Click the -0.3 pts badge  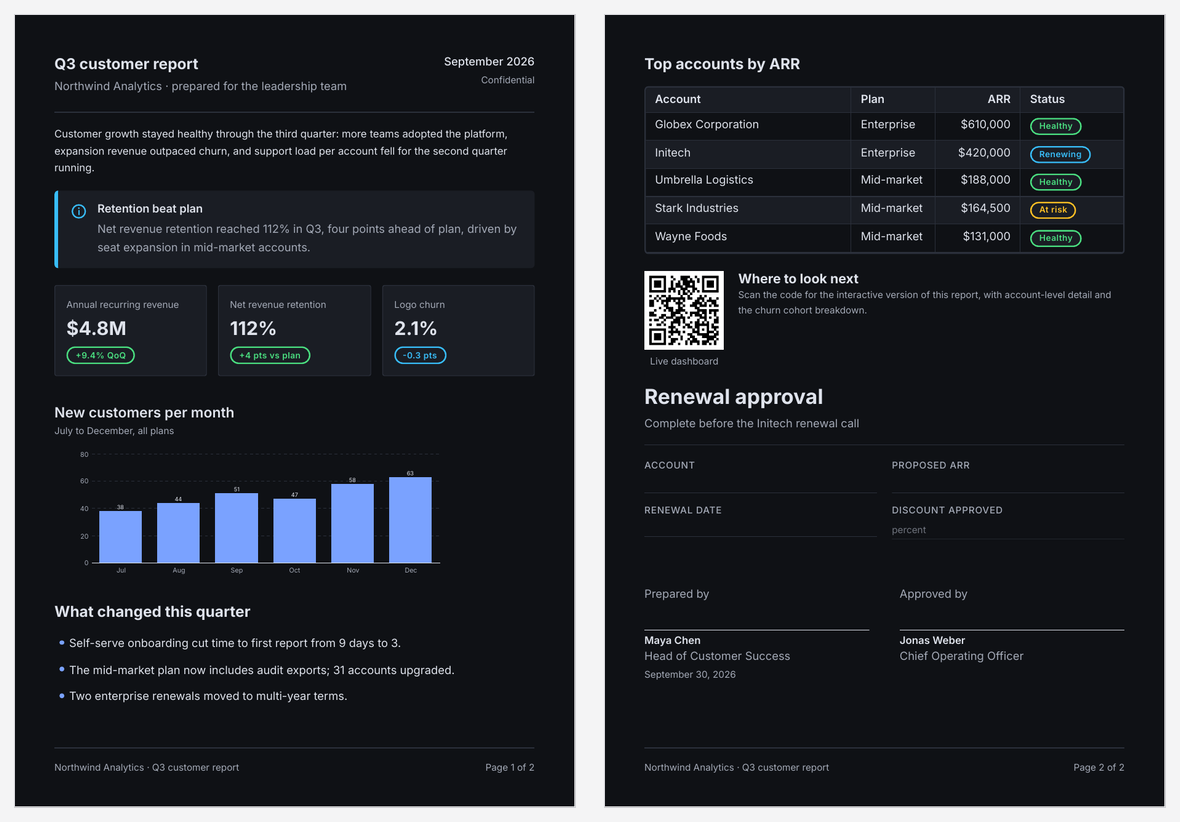420,355
